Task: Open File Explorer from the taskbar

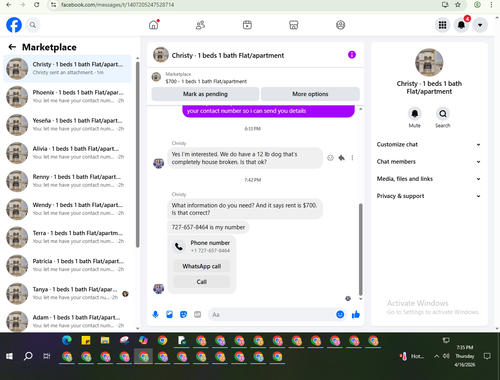Action: 105,340
